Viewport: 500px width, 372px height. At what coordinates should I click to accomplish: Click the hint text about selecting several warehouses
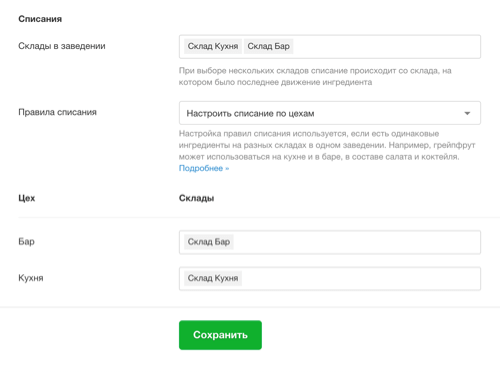tap(315, 76)
